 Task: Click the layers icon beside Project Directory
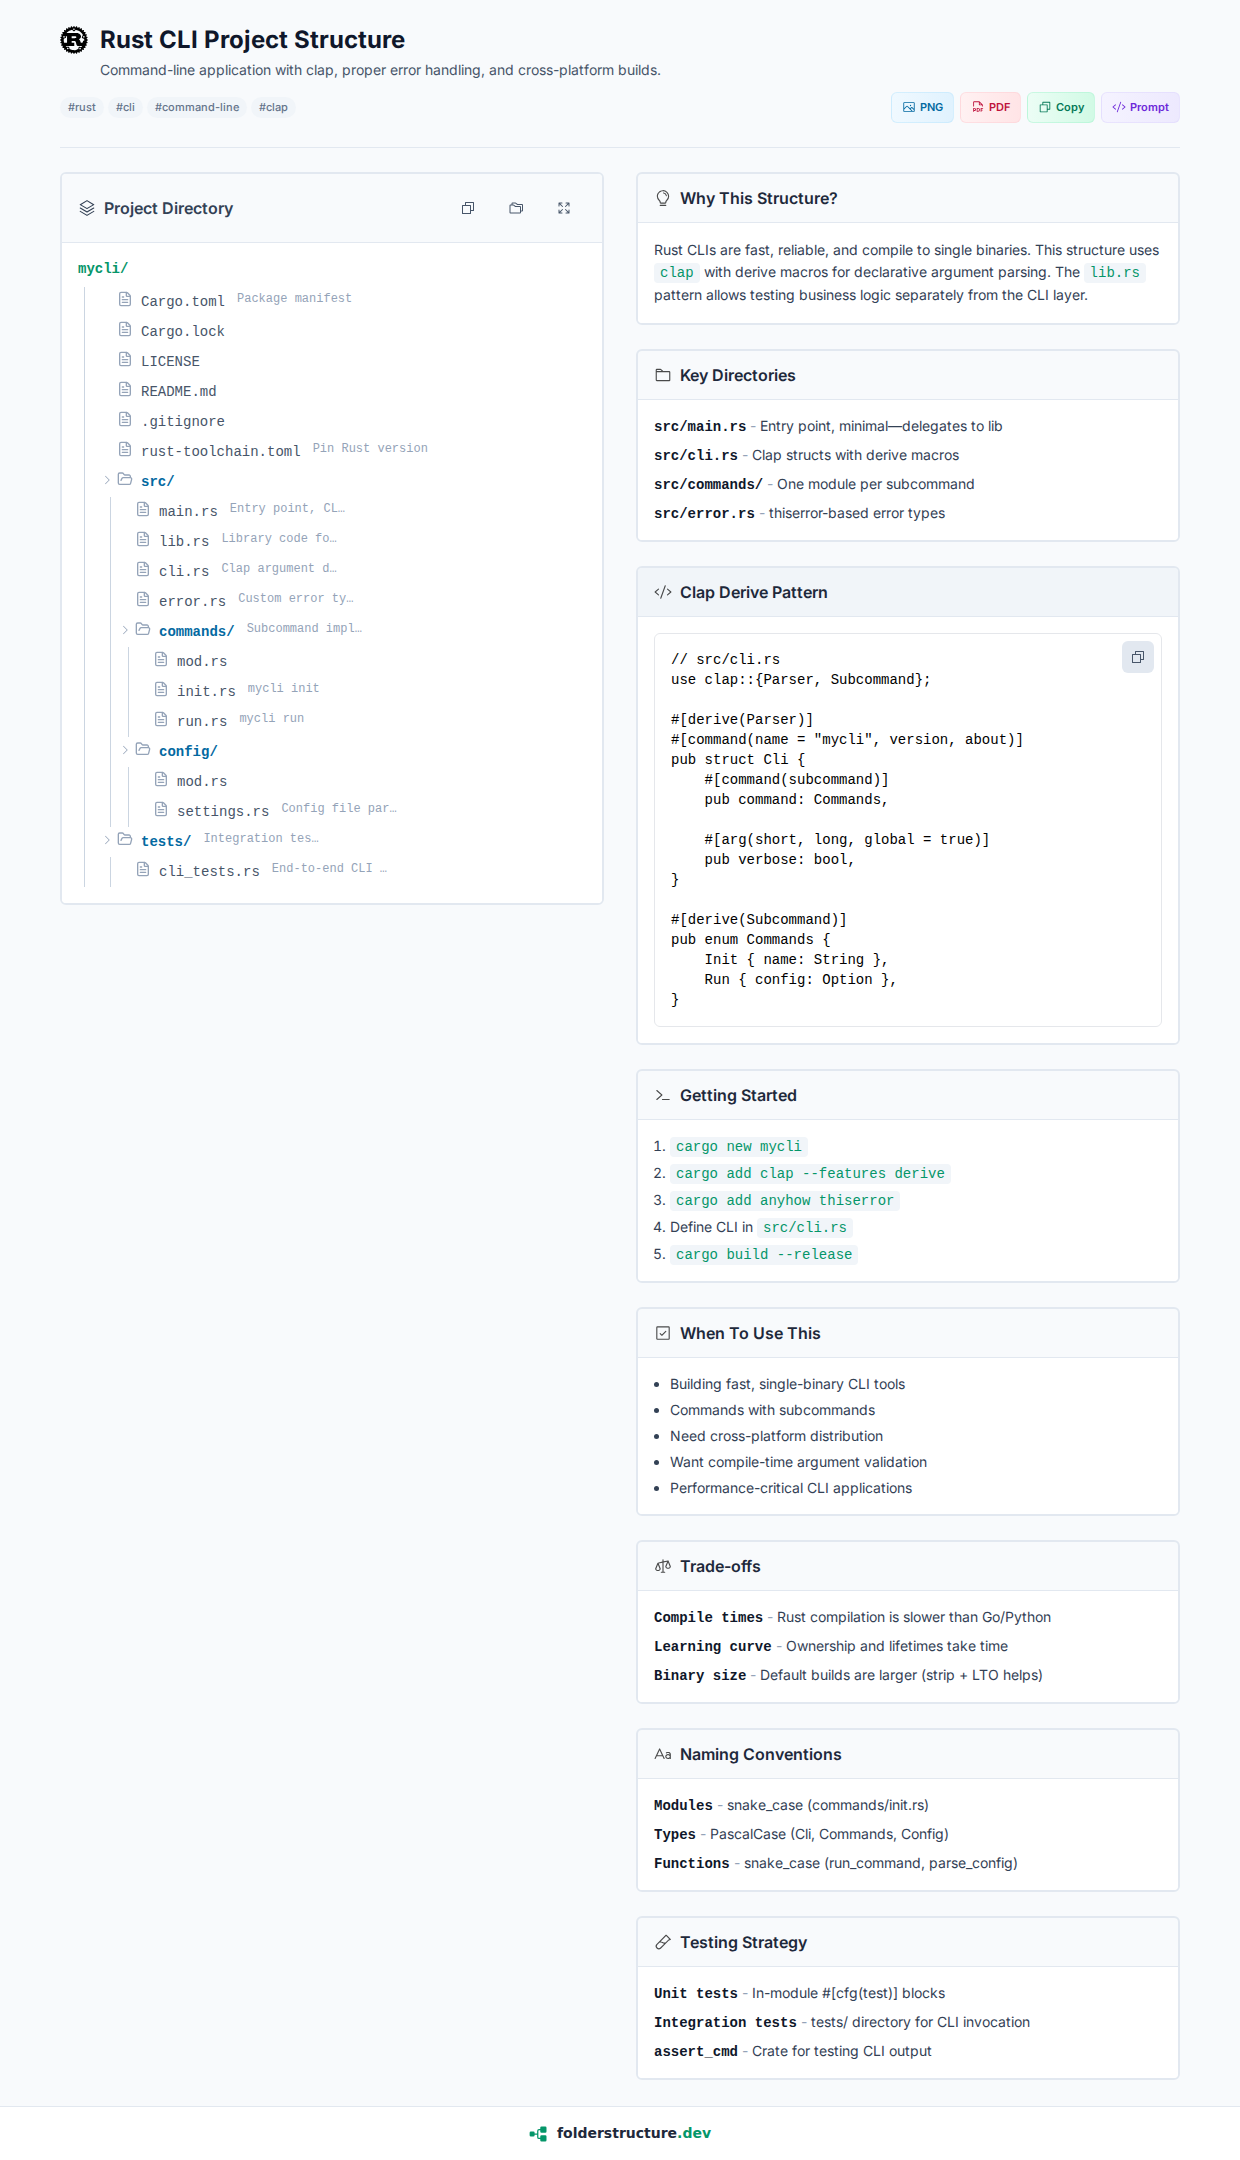pyautogui.click(x=87, y=208)
